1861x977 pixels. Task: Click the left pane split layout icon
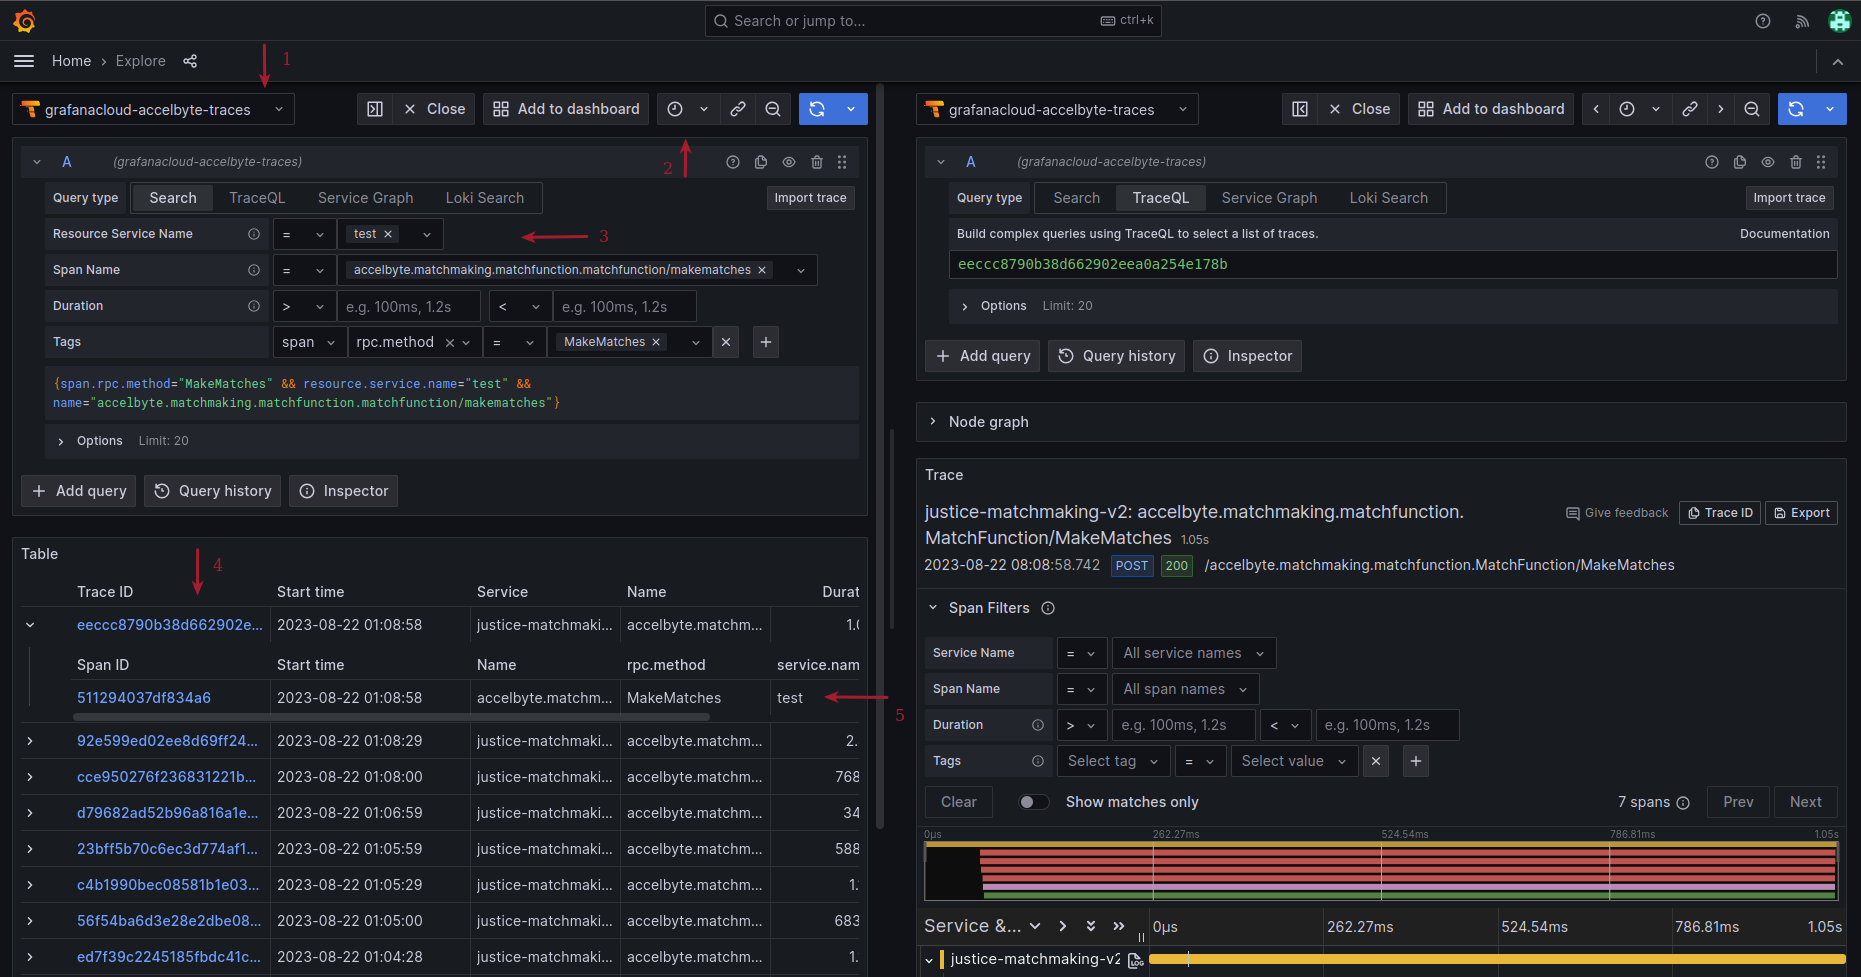[375, 109]
